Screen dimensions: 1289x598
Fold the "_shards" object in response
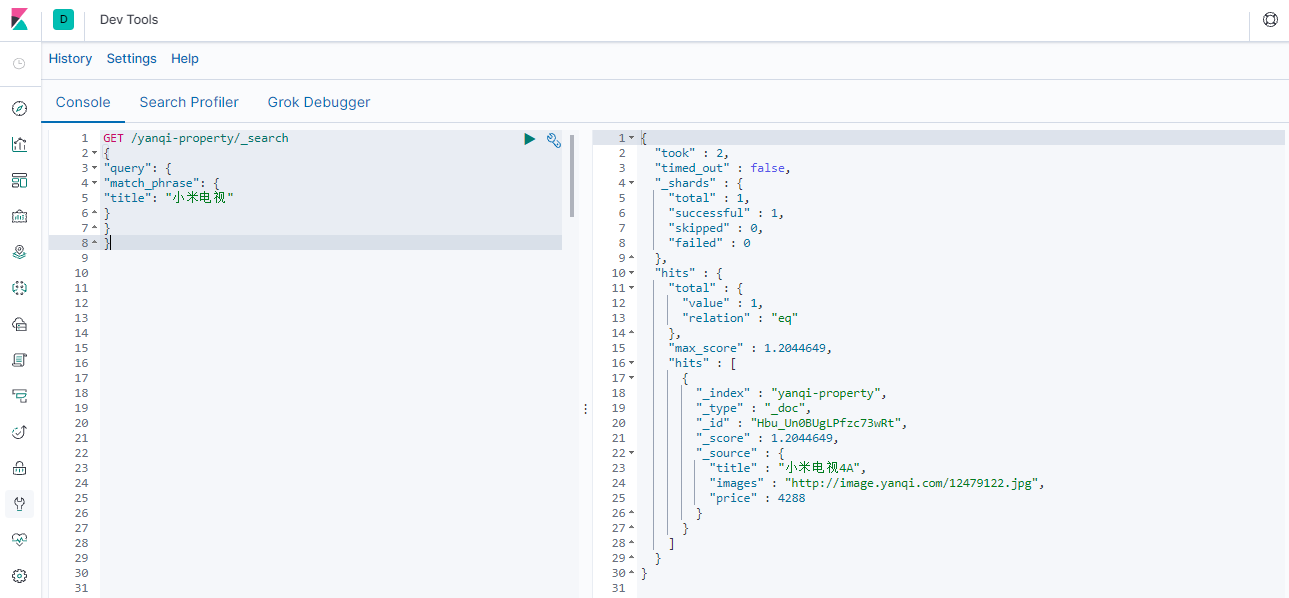(x=632, y=183)
